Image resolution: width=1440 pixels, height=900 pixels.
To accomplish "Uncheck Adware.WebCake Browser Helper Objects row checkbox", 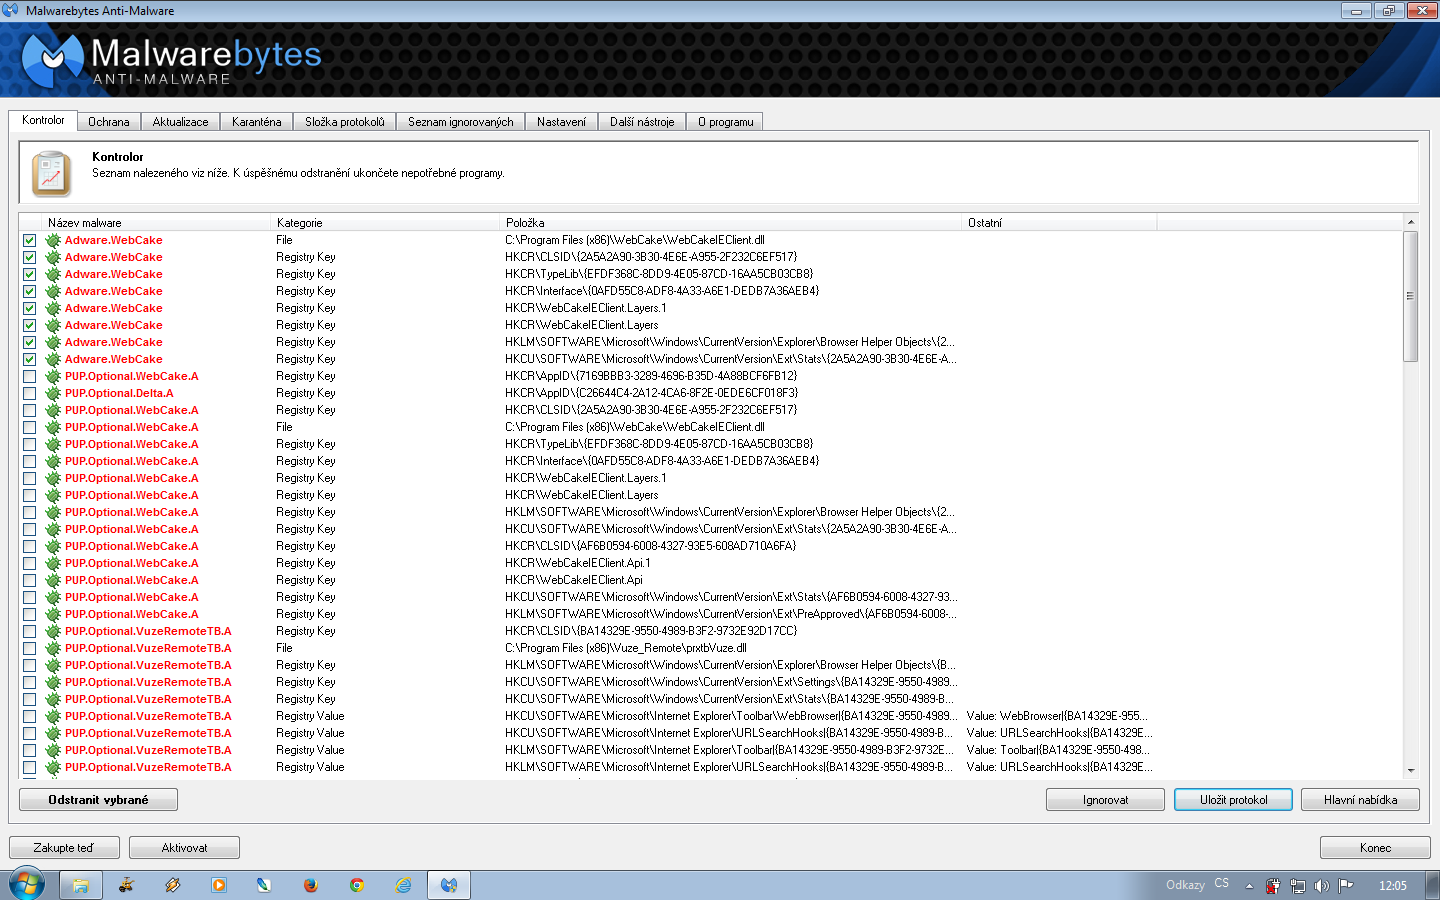I will point(29,342).
